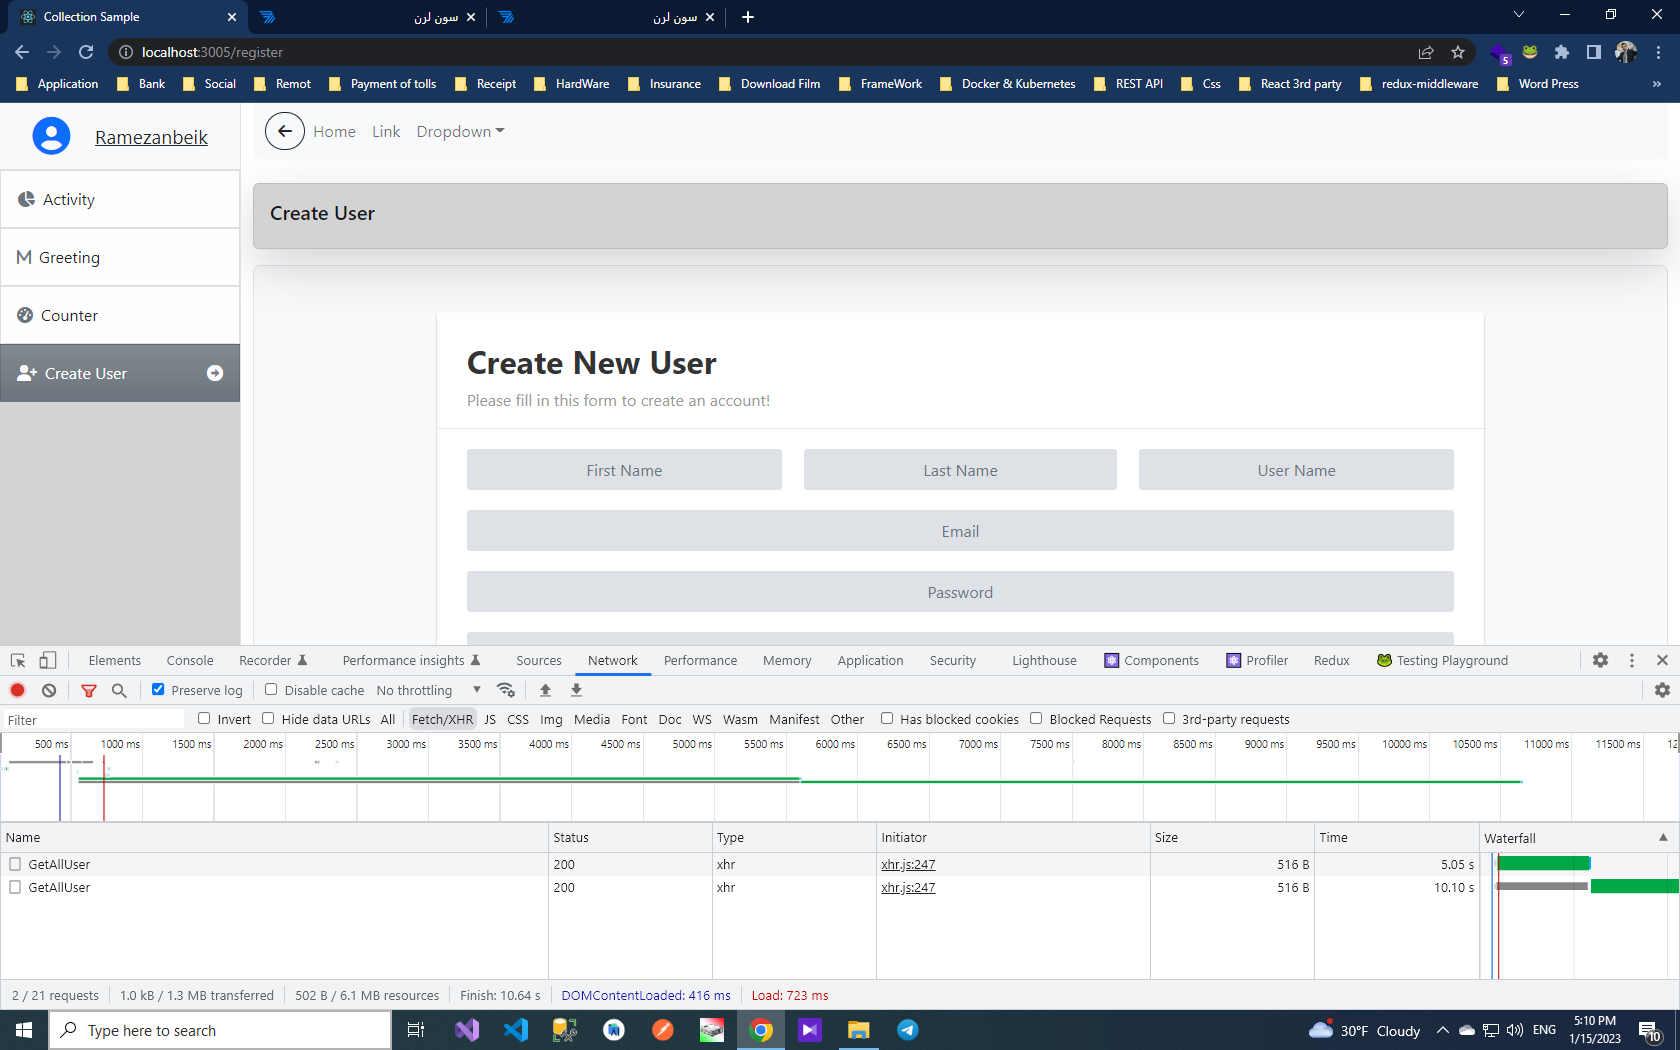
Task: Open Visual Studio Code from taskbar
Action: 516,1030
